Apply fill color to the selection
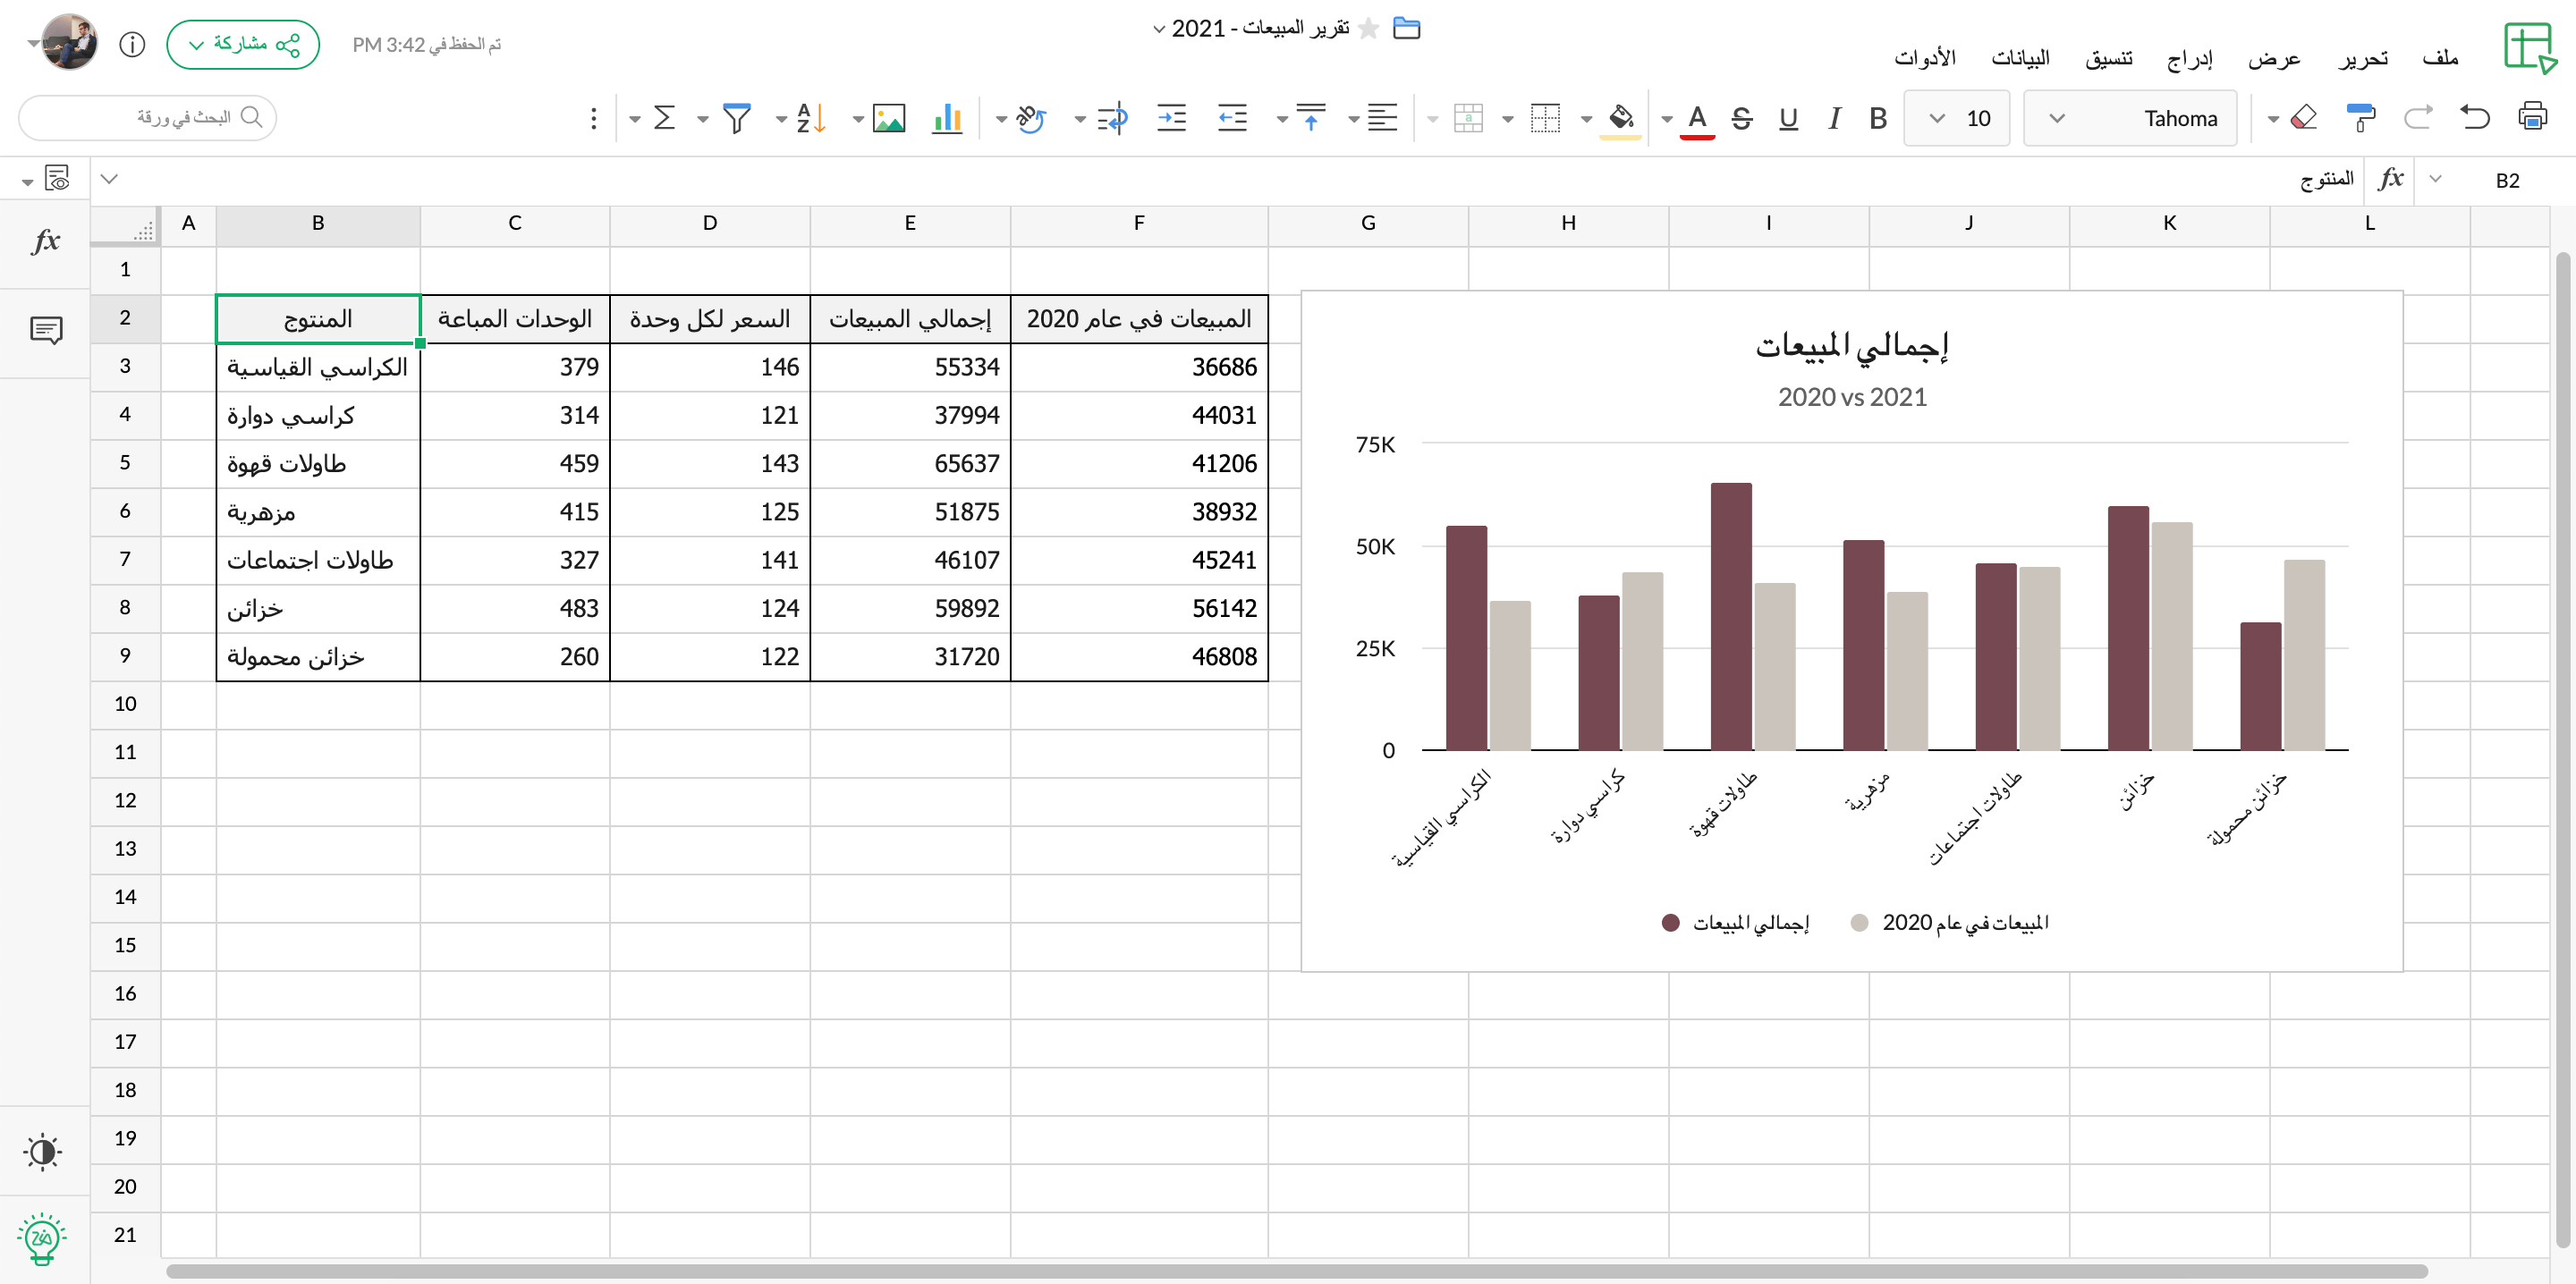 pyautogui.click(x=1622, y=117)
